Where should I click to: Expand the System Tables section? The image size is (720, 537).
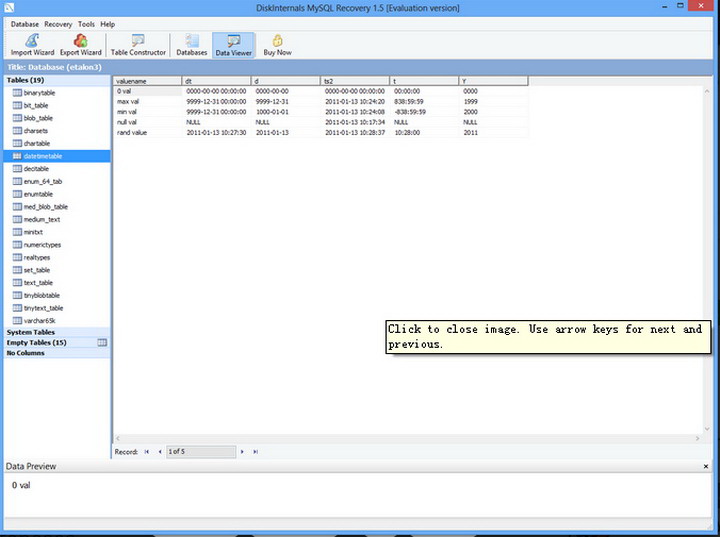coord(57,332)
